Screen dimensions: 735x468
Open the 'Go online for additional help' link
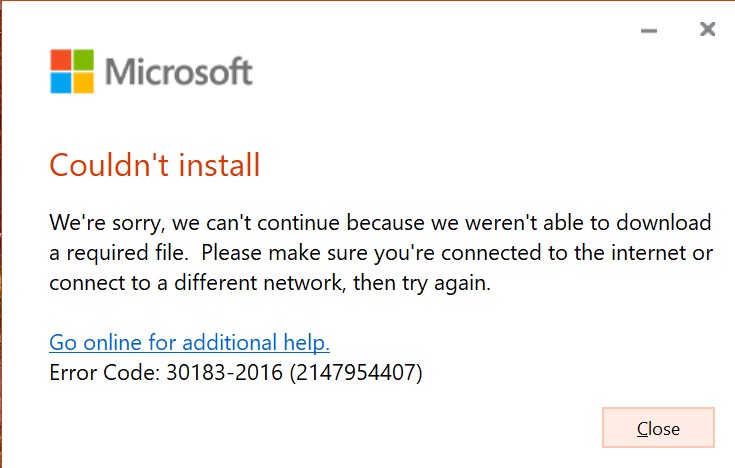(x=189, y=342)
